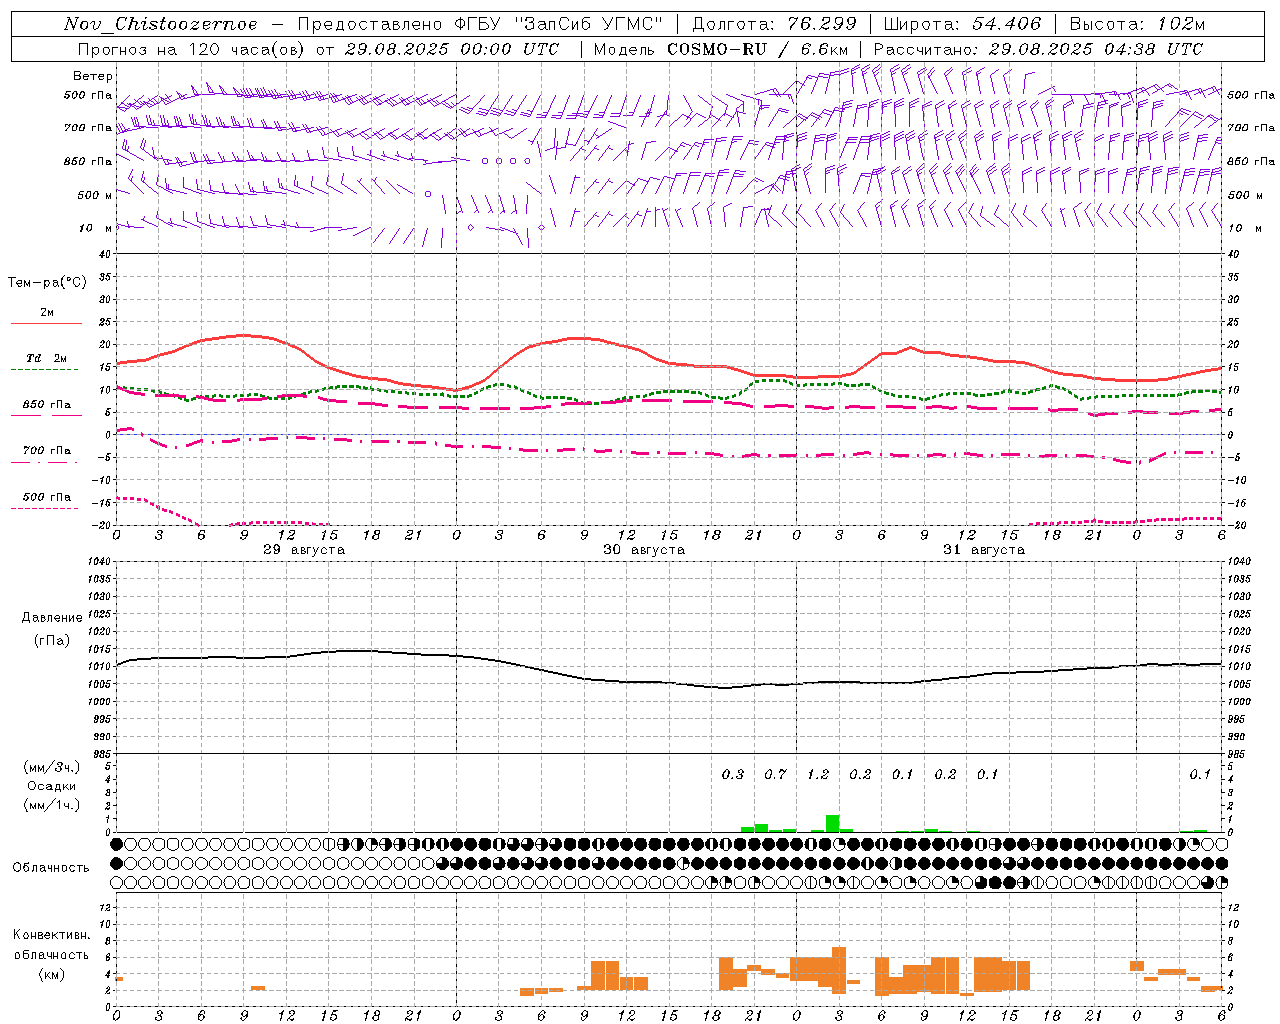The height and width of the screenshot is (1024, 1280).
Task: Click the precipitation value 0.7
Action: [x=775, y=774]
